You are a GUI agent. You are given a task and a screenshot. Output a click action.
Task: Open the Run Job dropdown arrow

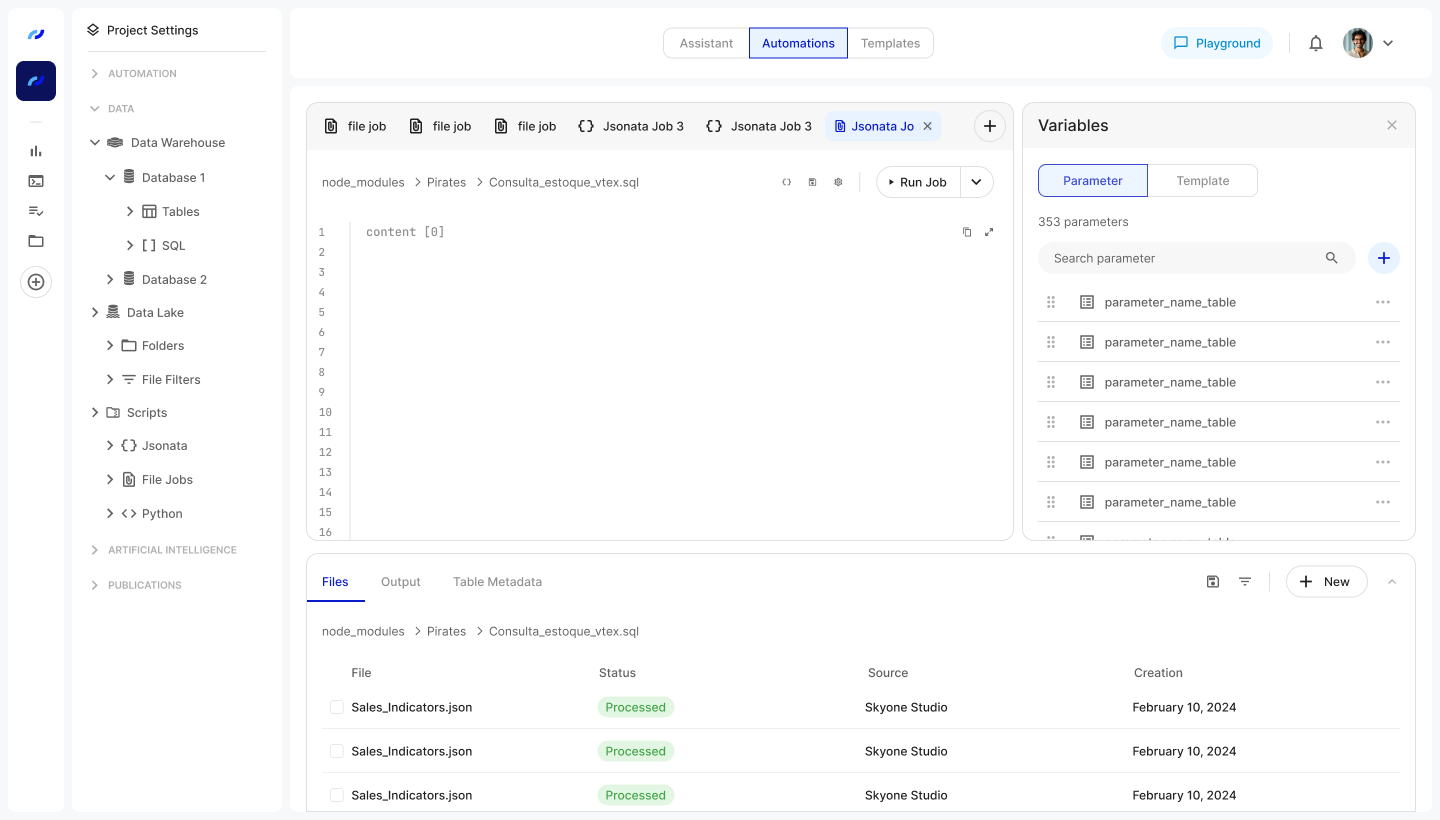point(976,182)
